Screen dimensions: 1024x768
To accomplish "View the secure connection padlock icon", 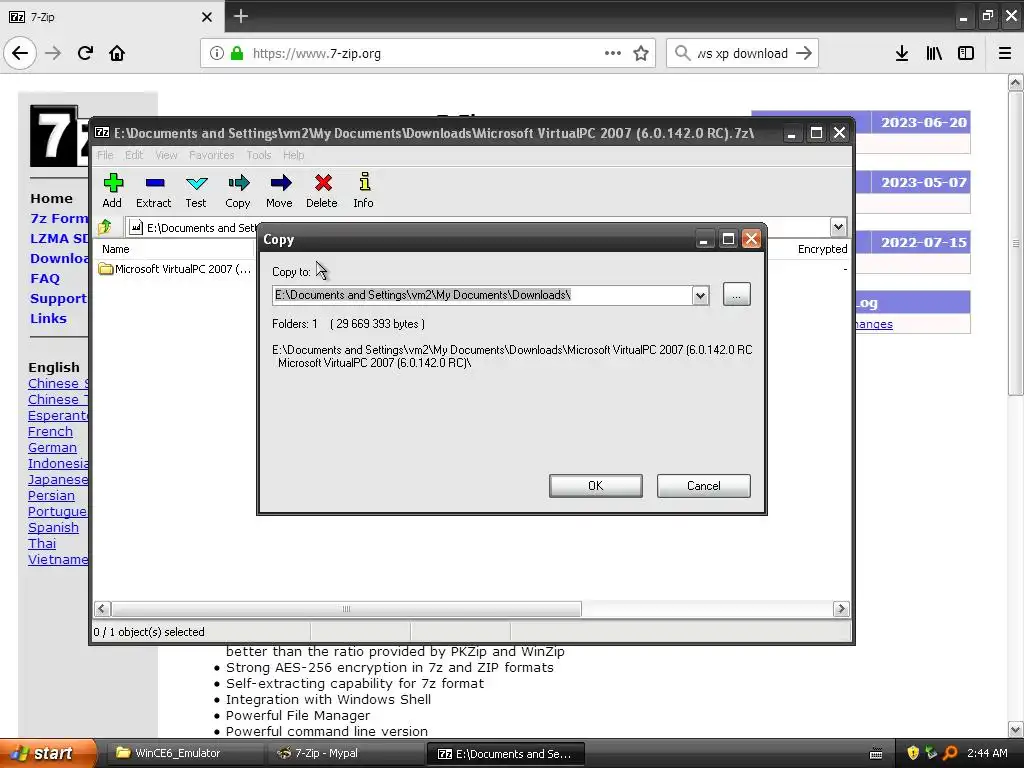I will pyautogui.click(x=237, y=54).
